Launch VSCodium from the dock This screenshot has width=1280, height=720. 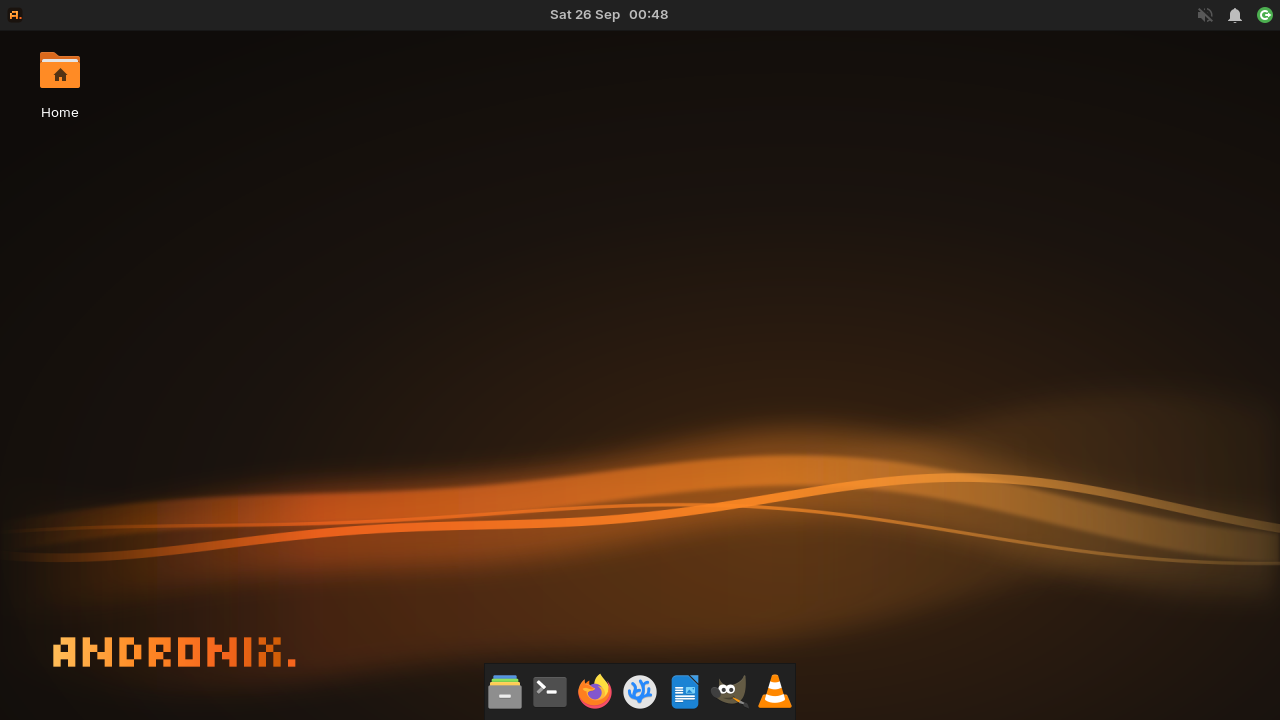pyautogui.click(x=640, y=692)
